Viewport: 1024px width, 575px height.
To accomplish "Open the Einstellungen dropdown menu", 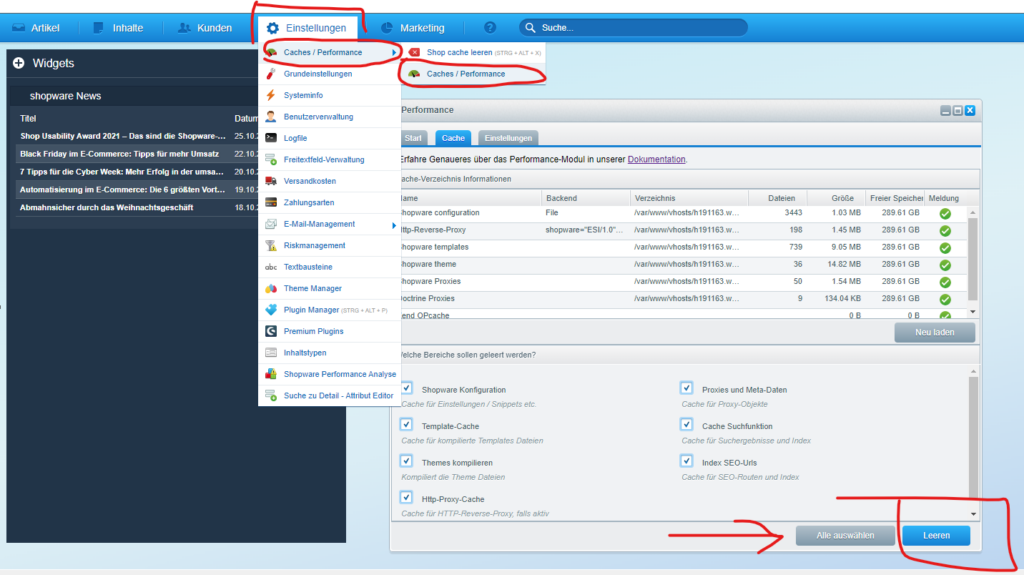I will click(306, 28).
